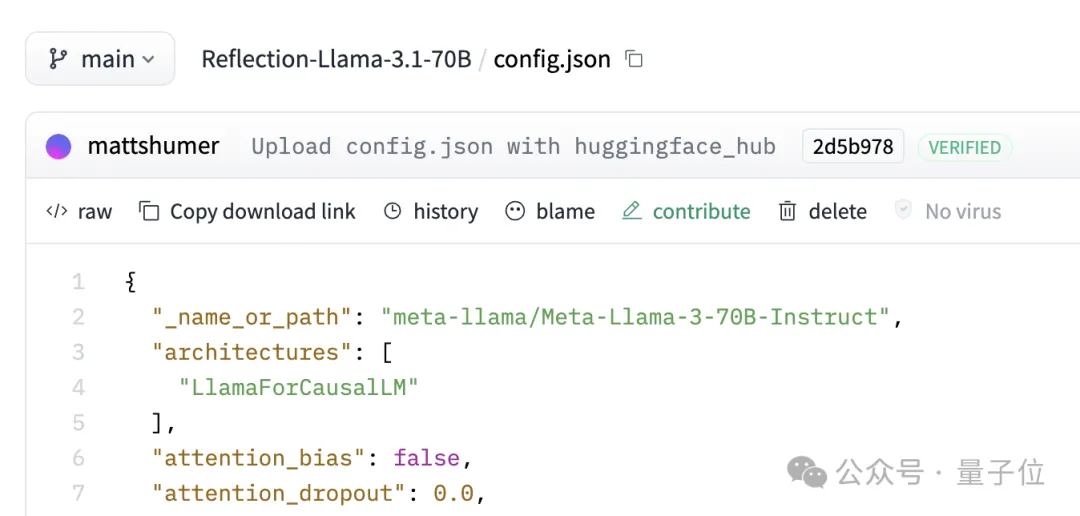Delete the file using trash icon

[x=788, y=211]
